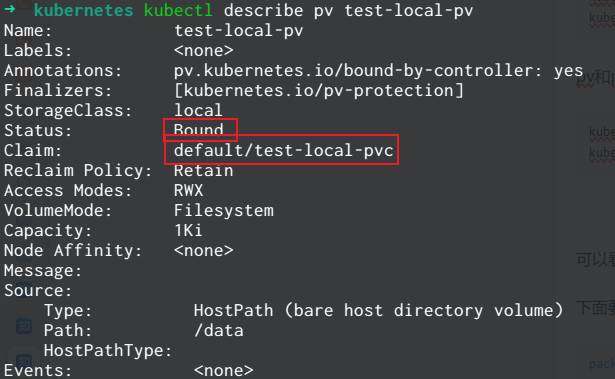Click the Source section label
Viewport: 615px width, 379px height.
click(x=38, y=291)
